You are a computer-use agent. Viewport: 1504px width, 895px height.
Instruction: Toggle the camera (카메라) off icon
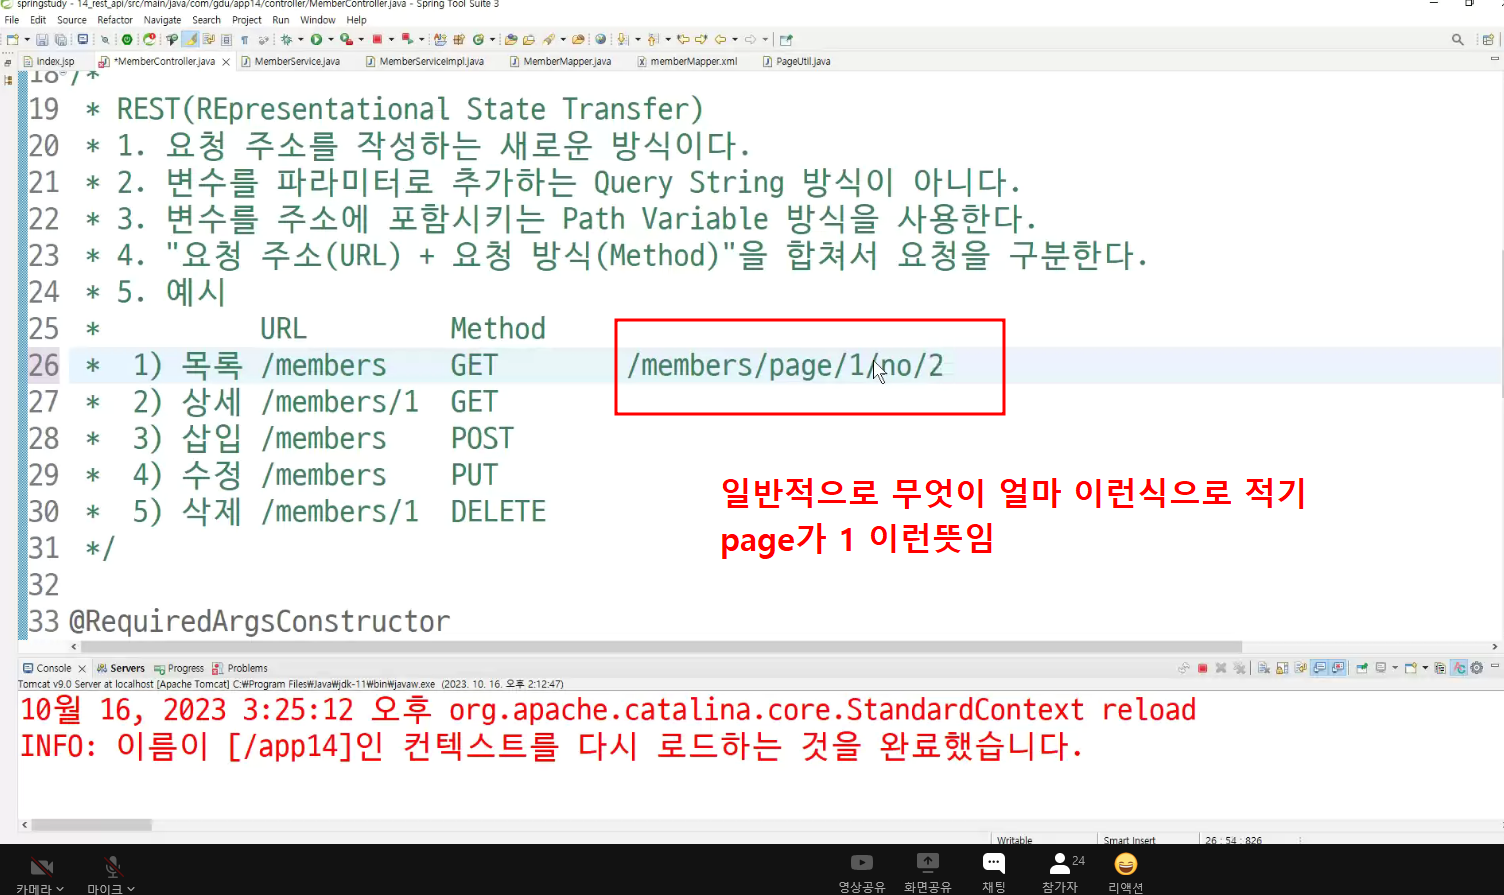click(x=41, y=866)
